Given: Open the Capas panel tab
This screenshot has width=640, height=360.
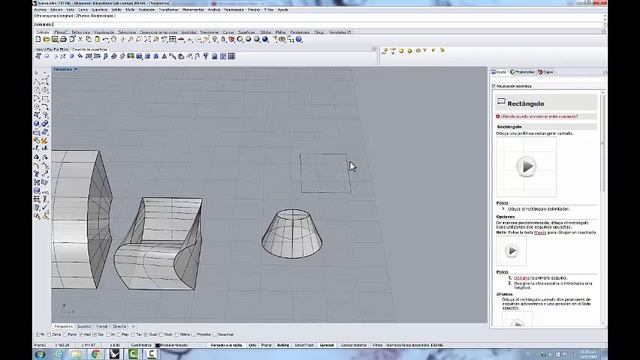Looking at the screenshot, I should (546, 72).
